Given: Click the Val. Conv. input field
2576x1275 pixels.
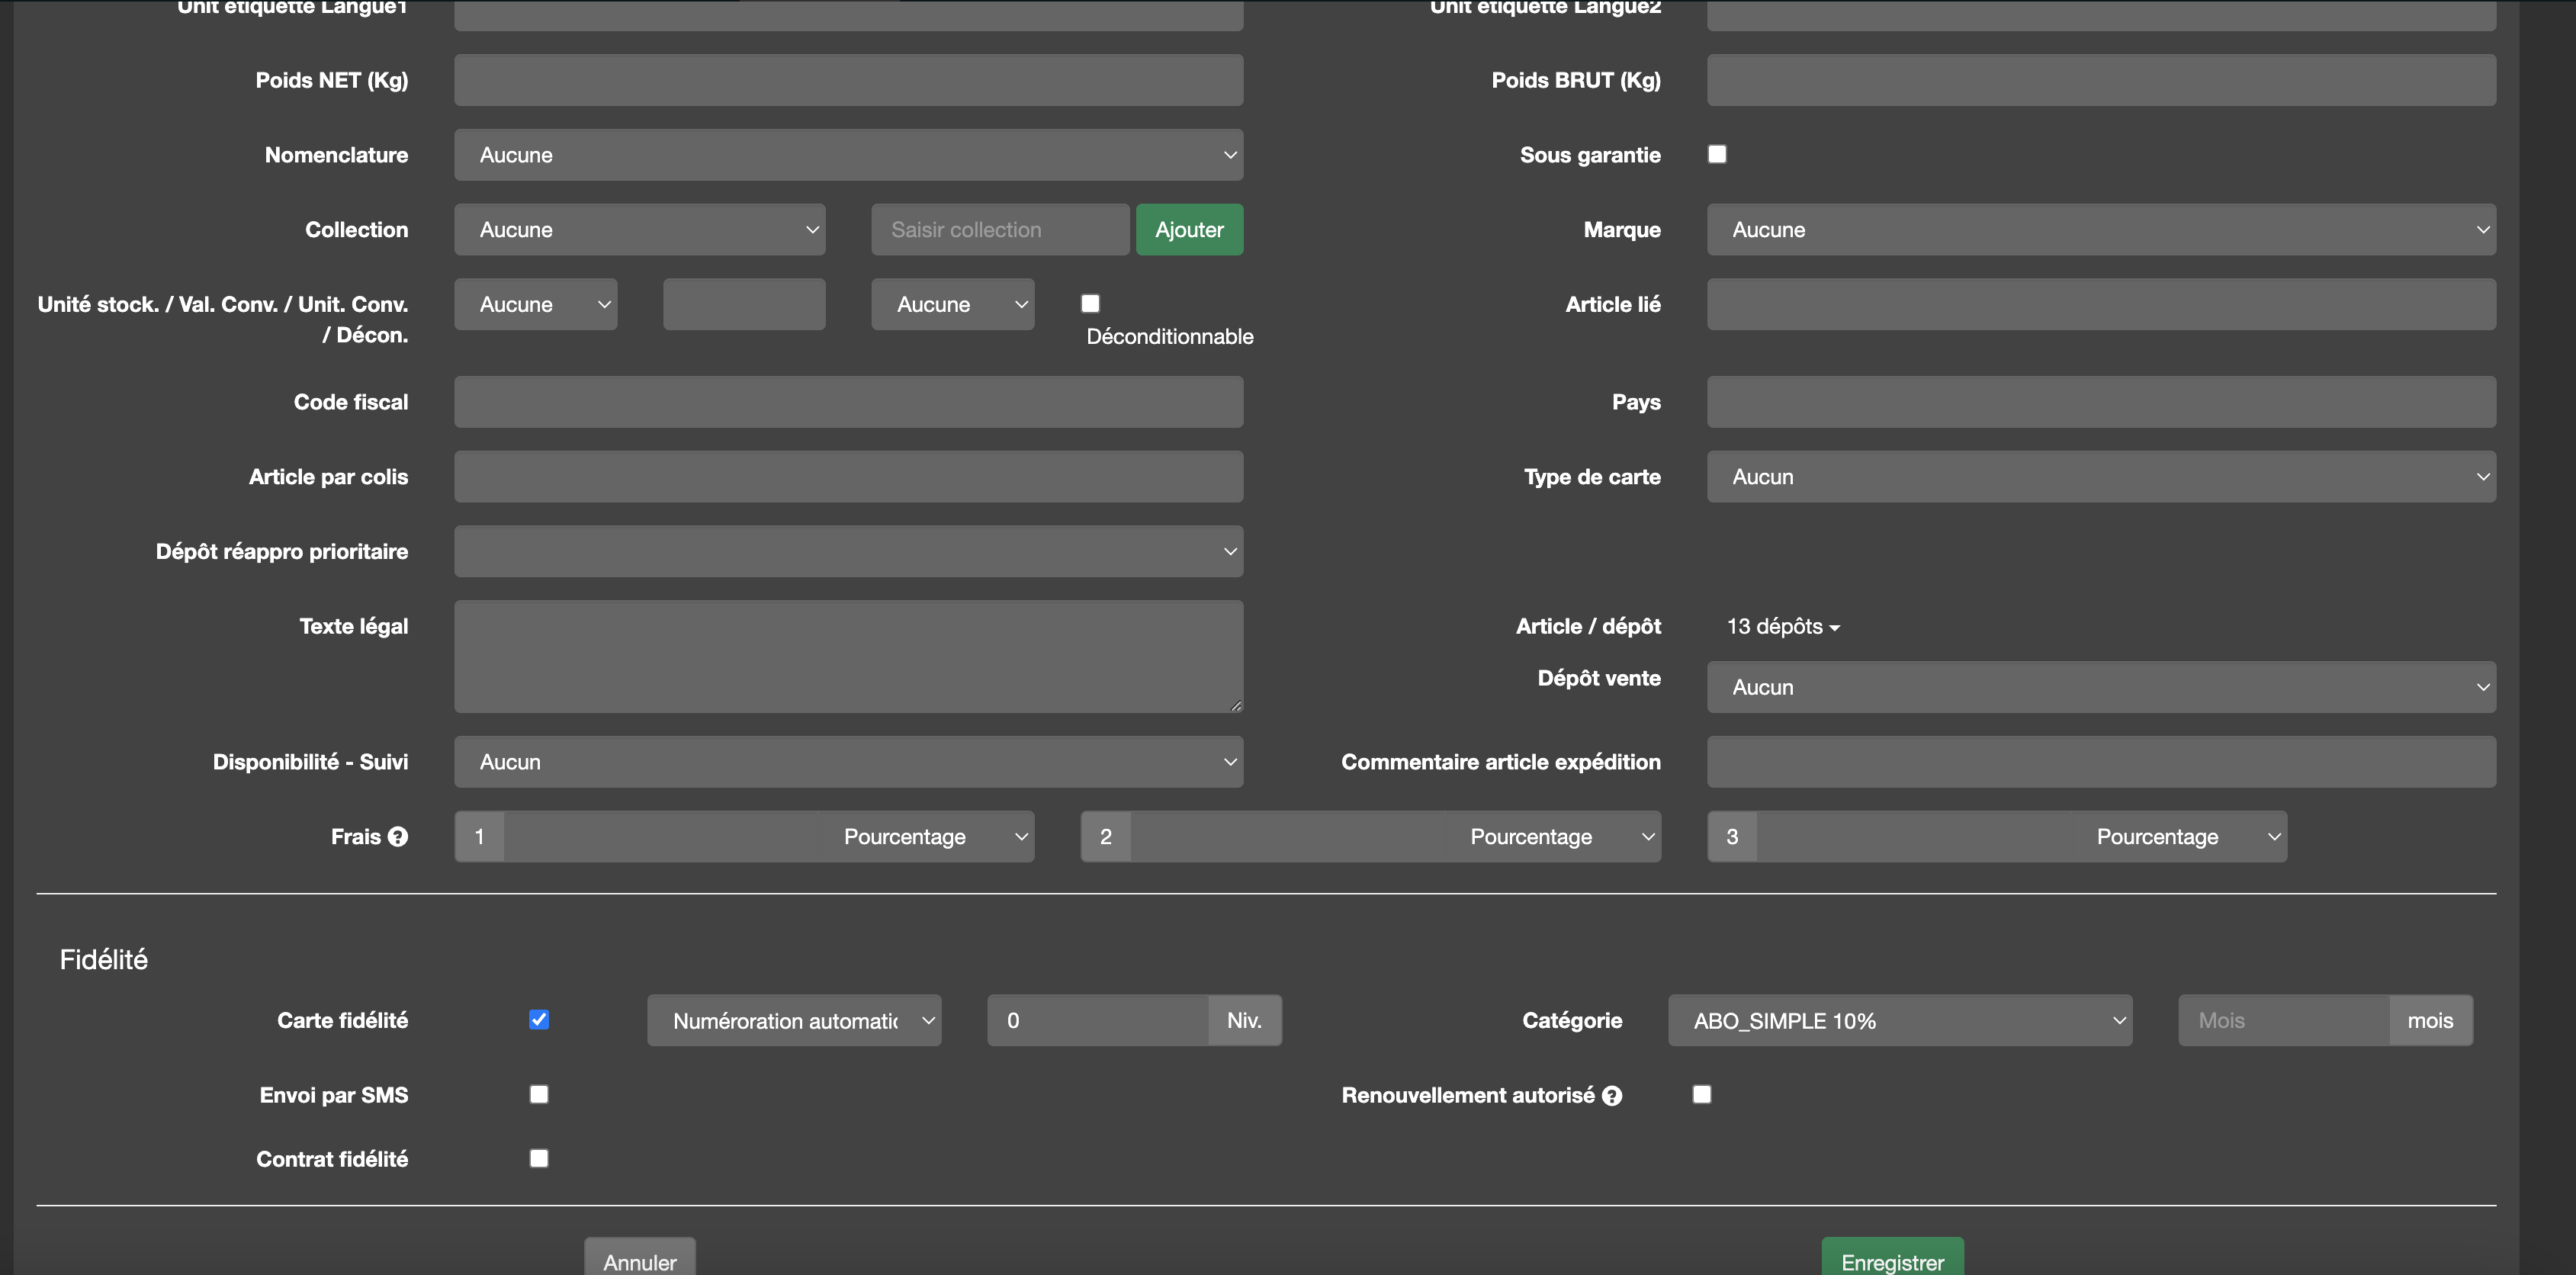Looking at the screenshot, I should click(x=744, y=304).
